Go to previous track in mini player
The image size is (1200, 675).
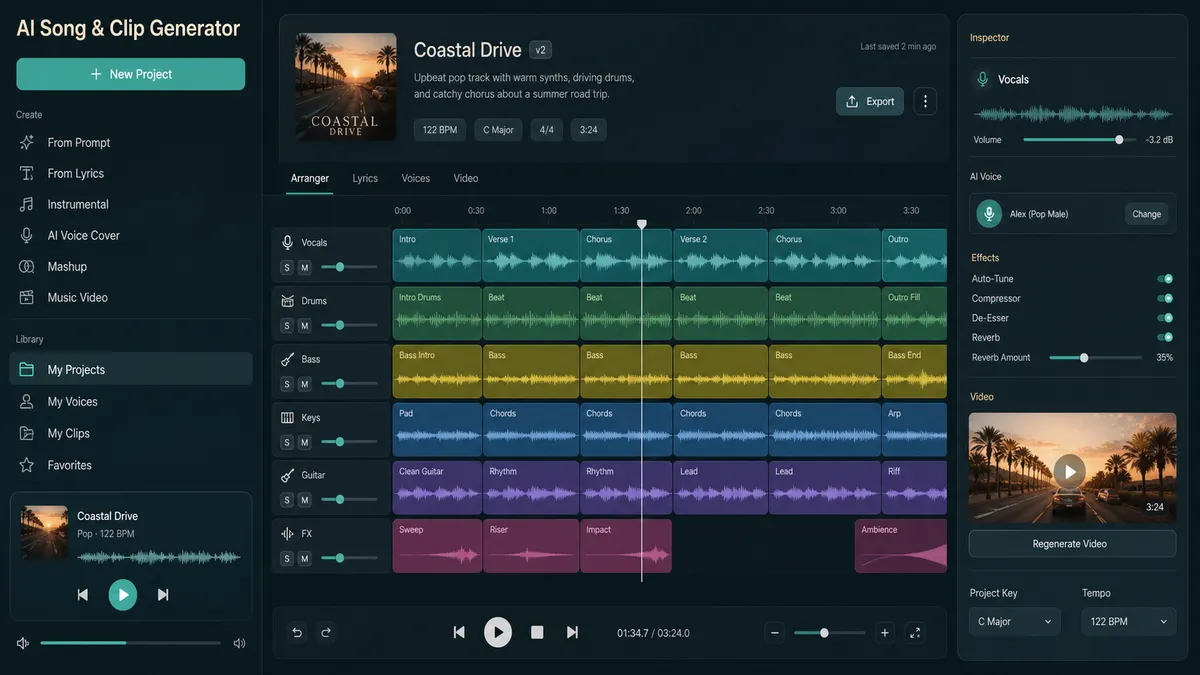click(83, 595)
